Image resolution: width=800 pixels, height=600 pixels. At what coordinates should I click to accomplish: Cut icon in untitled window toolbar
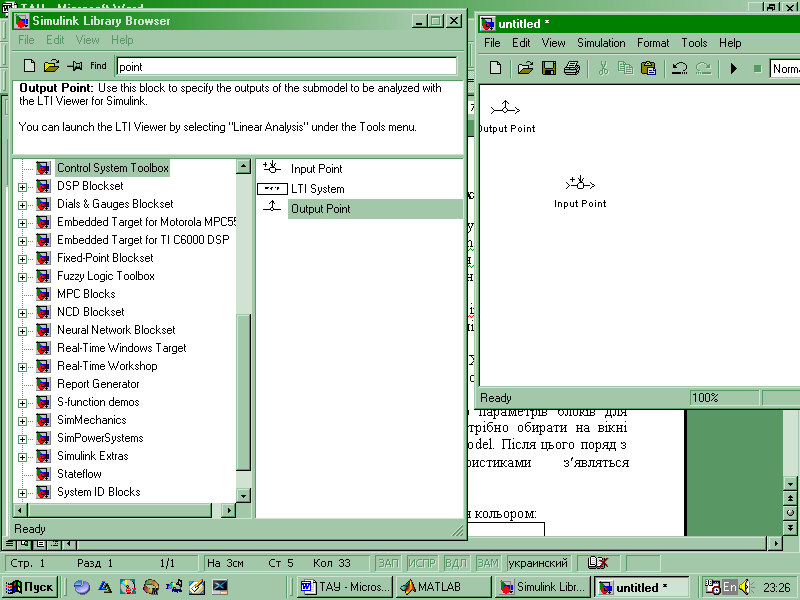[x=604, y=68]
